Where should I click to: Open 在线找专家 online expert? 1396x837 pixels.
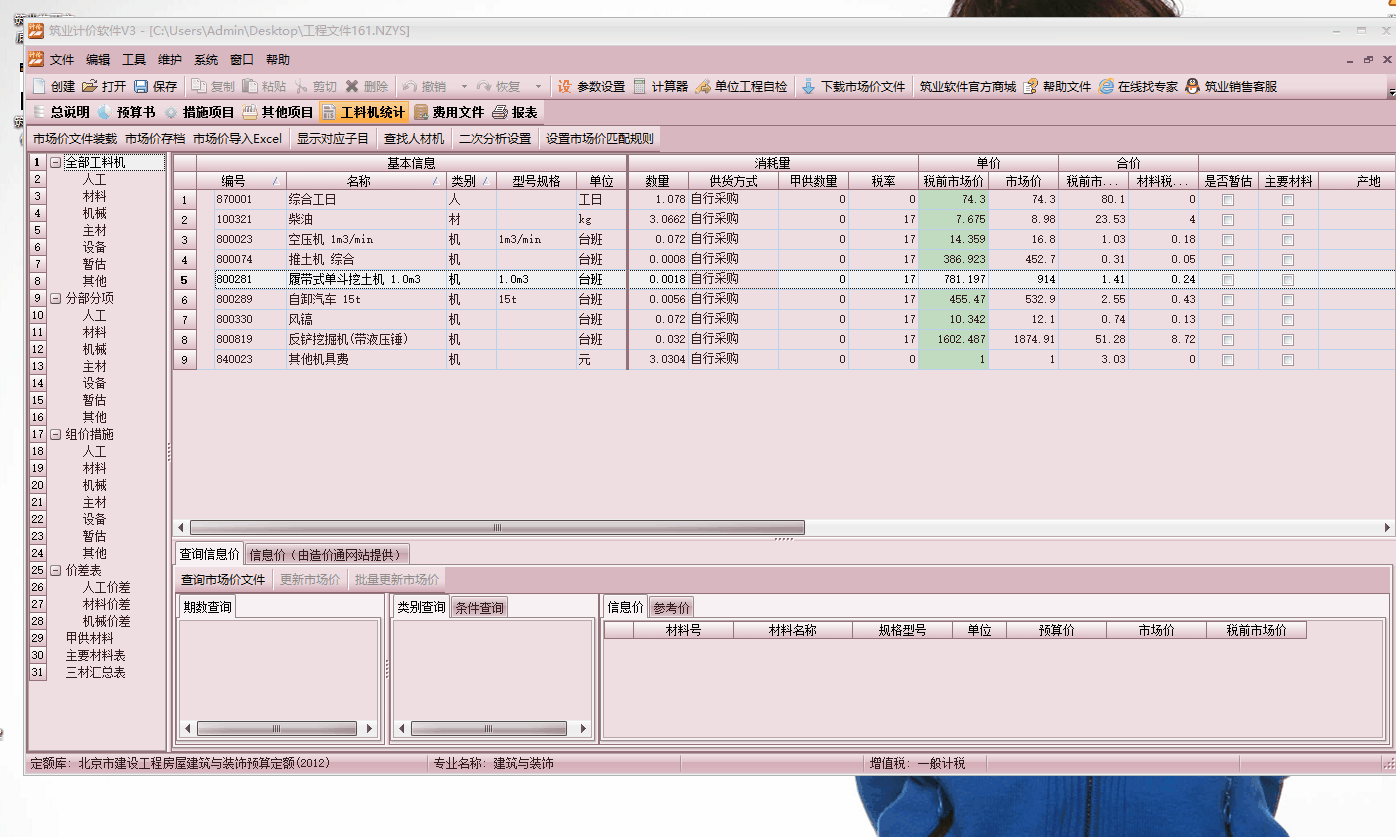pyautogui.click(x=1106, y=87)
